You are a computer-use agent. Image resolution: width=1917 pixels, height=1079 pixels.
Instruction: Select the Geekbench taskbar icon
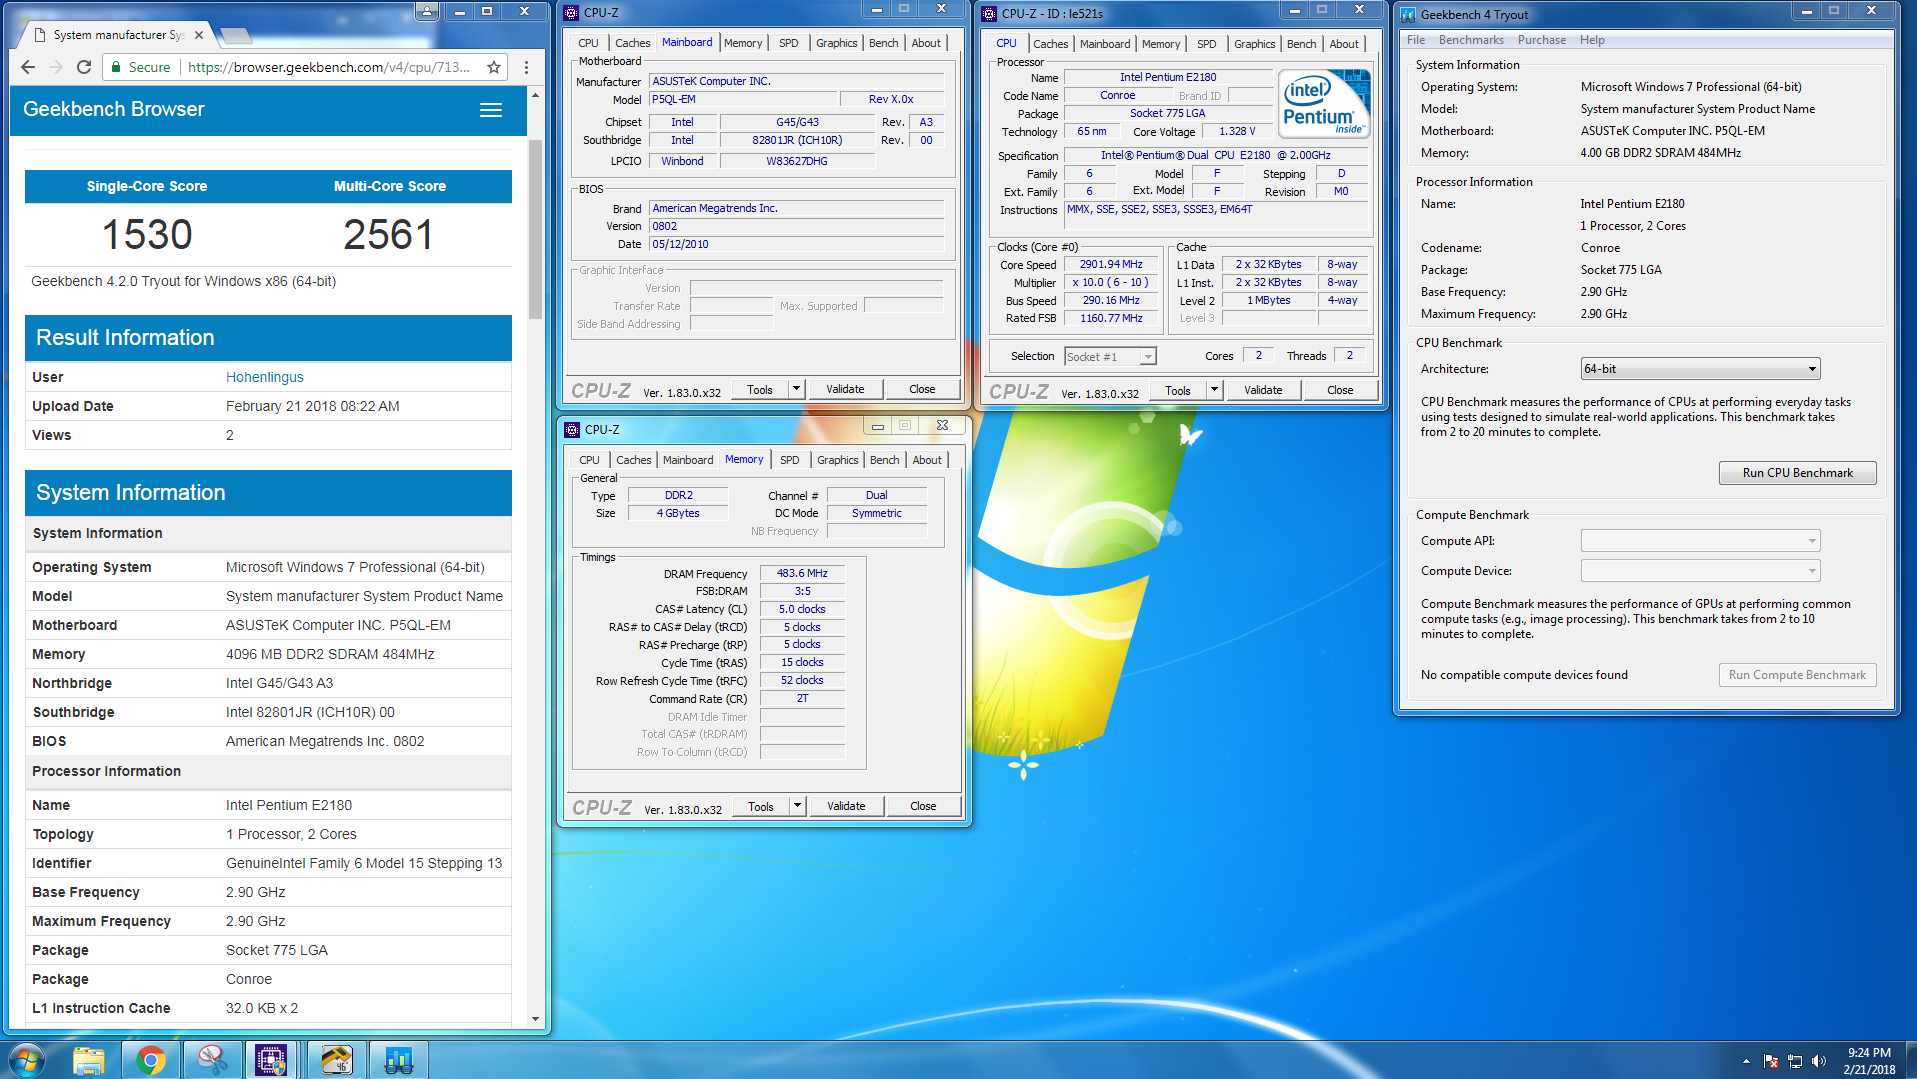click(398, 1060)
